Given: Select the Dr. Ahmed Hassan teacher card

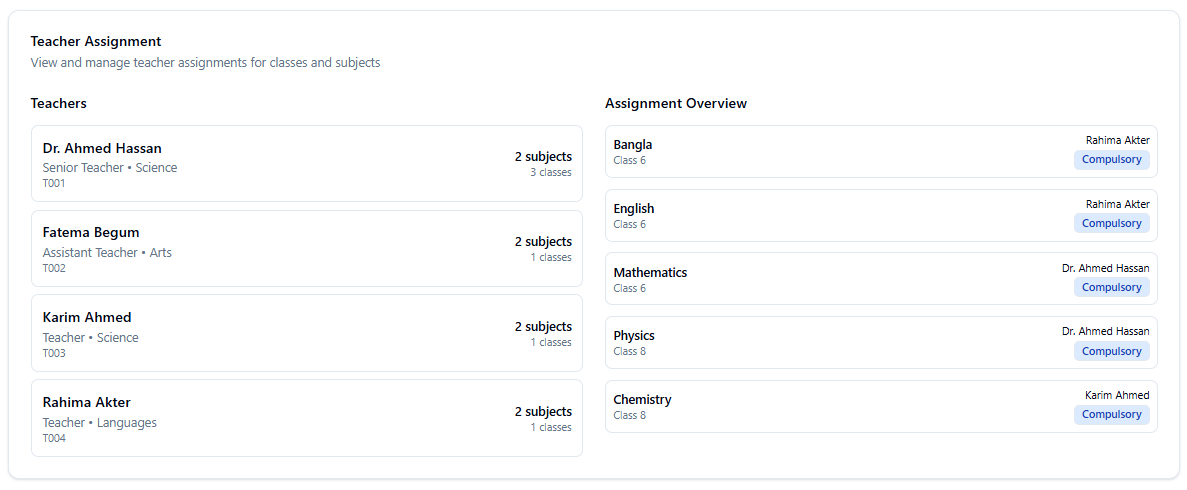Looking at the screenshot, I should [306, 164].
